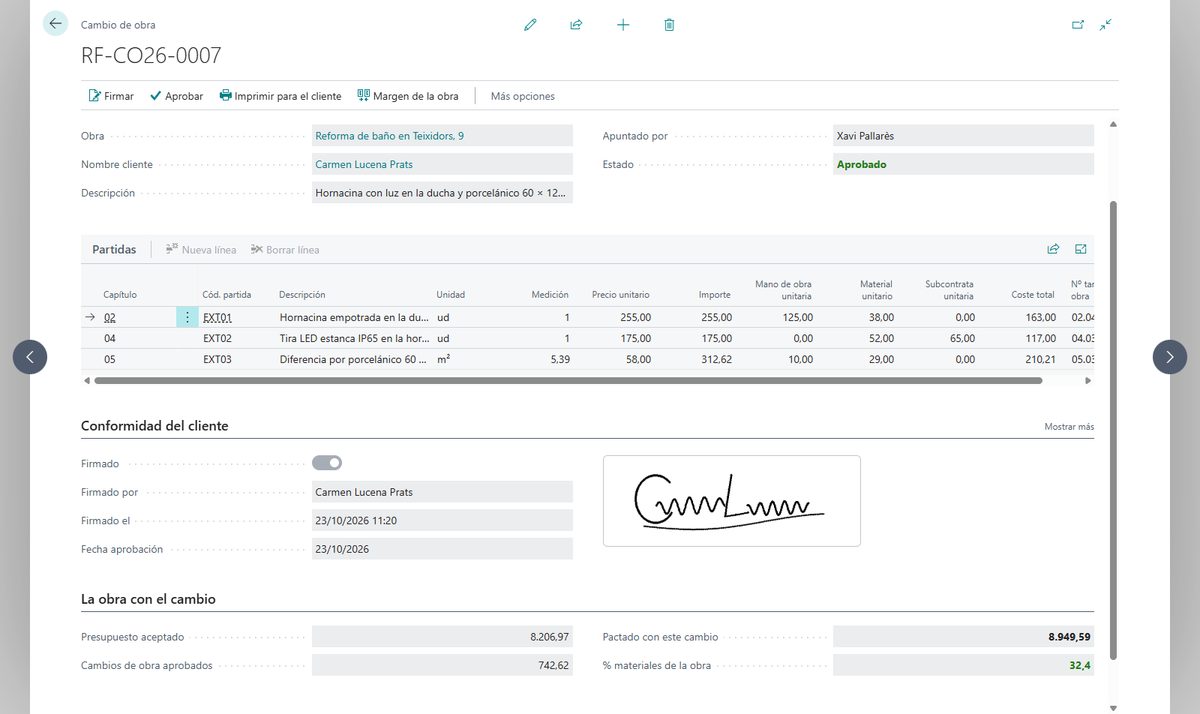Expand Mostrar más in Conformidad del cliente
1200x714 pixels.
point(1069,427)
